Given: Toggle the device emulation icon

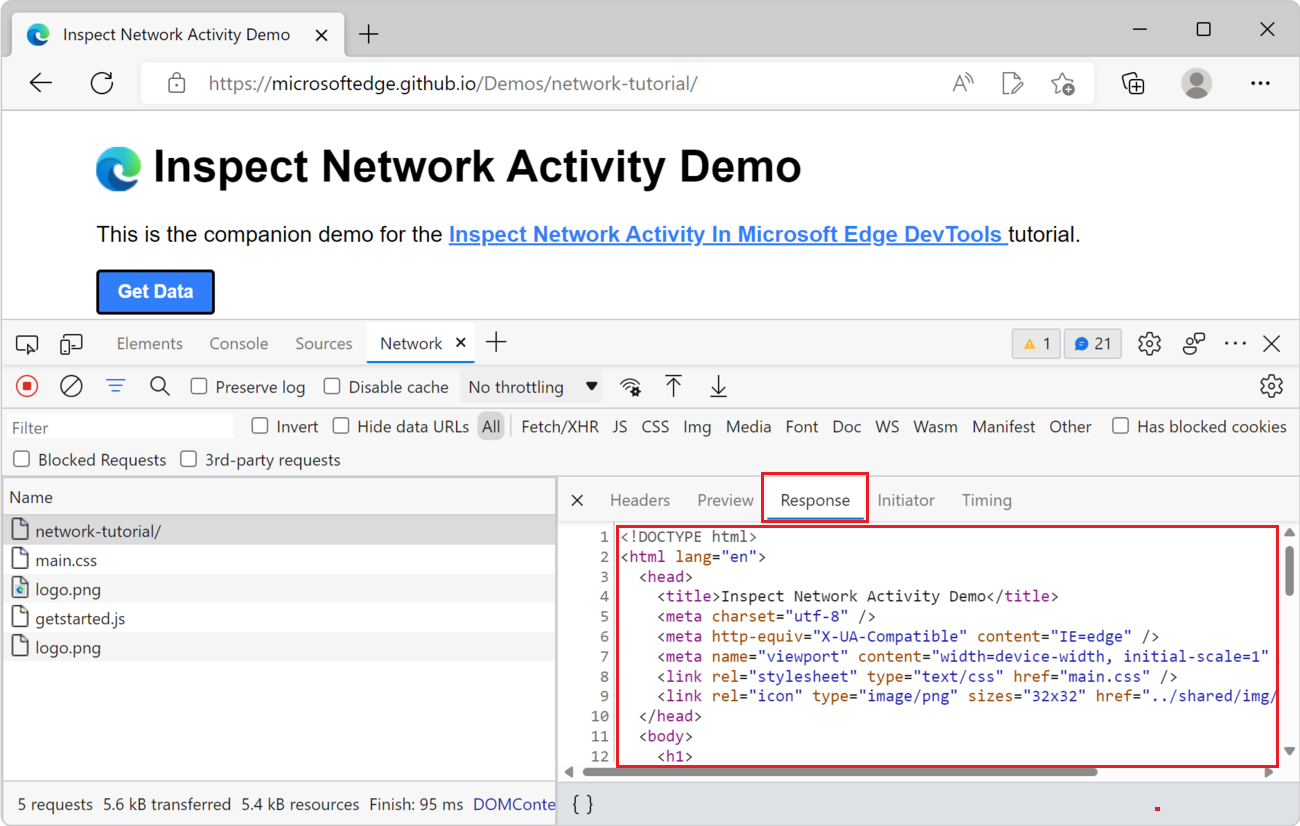Looking at the screenshot, I should [x=71, y=344].
